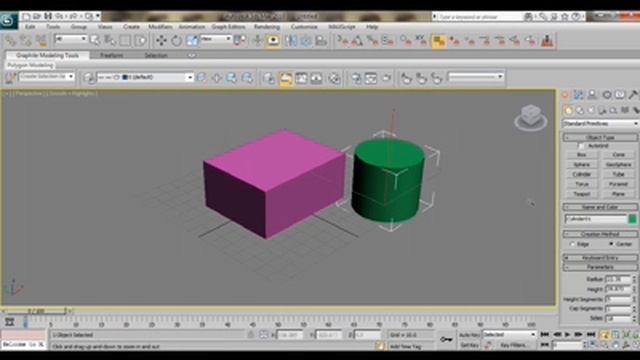Open the Edit menu
The width and height of the screenshot is (640, 360).
30,27
